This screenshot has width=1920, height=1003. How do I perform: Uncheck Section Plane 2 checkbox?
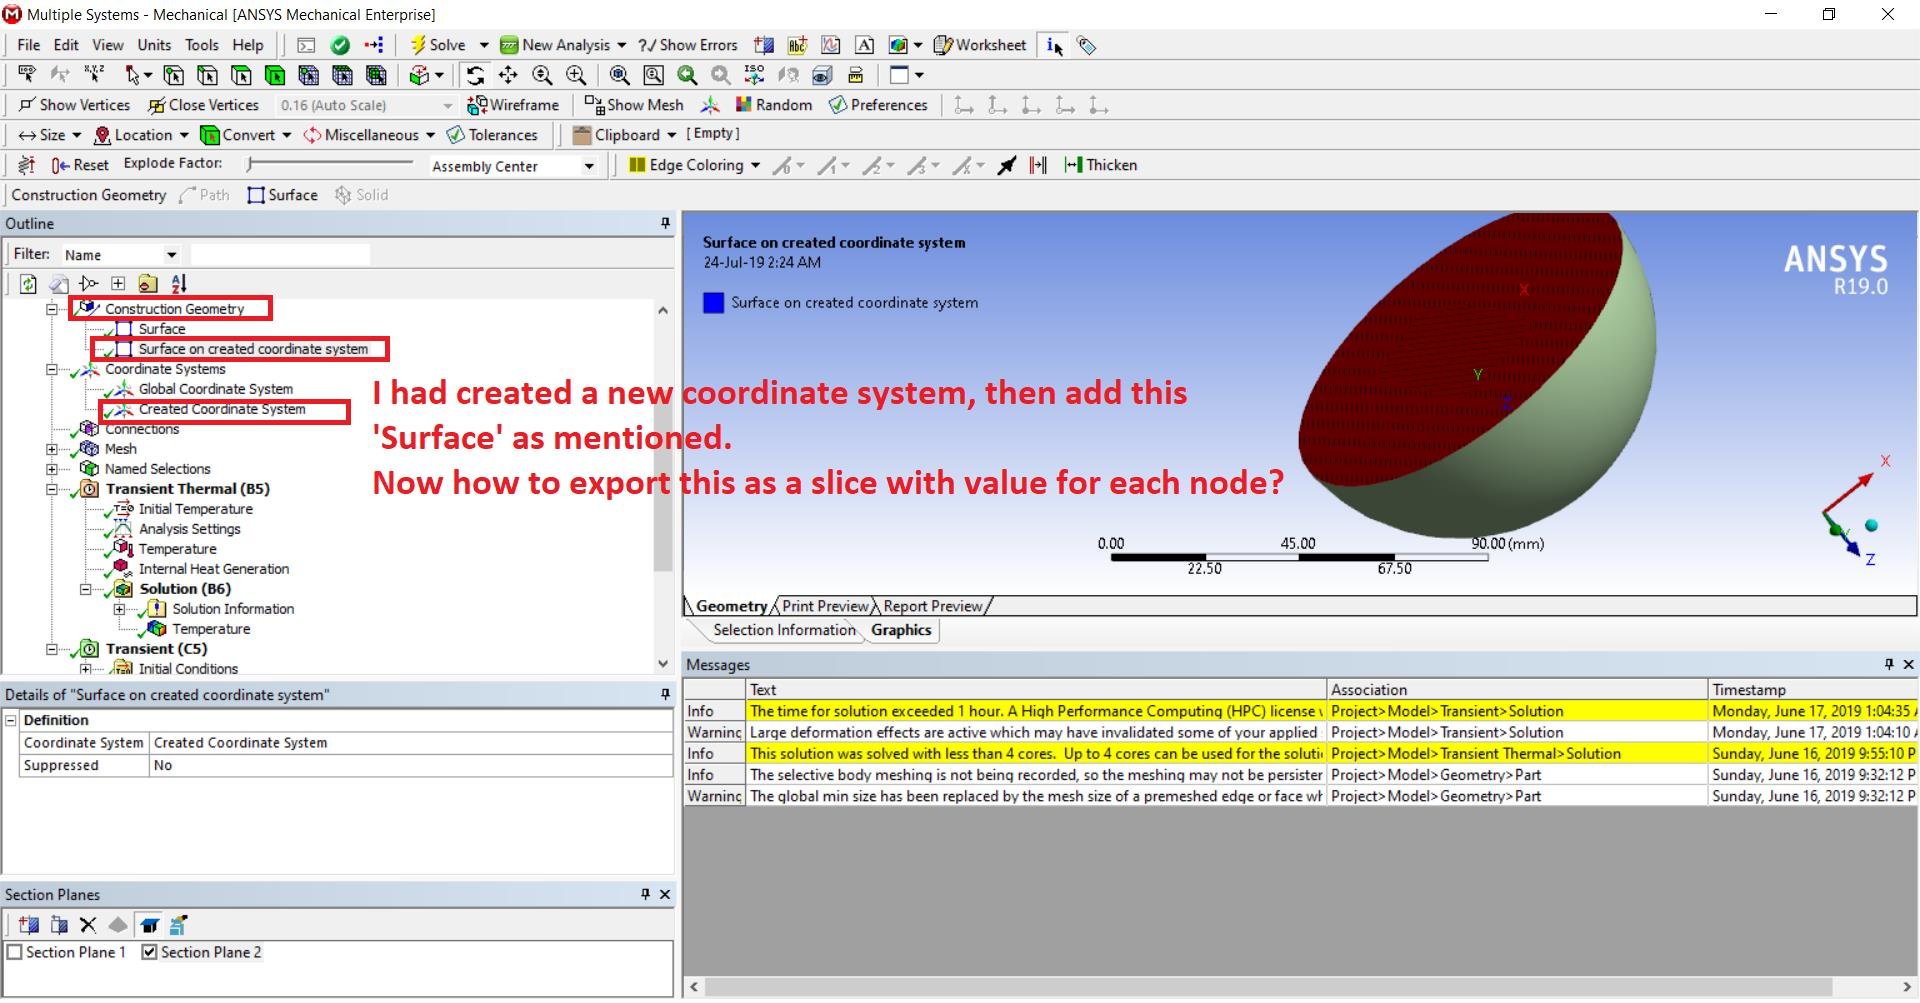(149, 953)
